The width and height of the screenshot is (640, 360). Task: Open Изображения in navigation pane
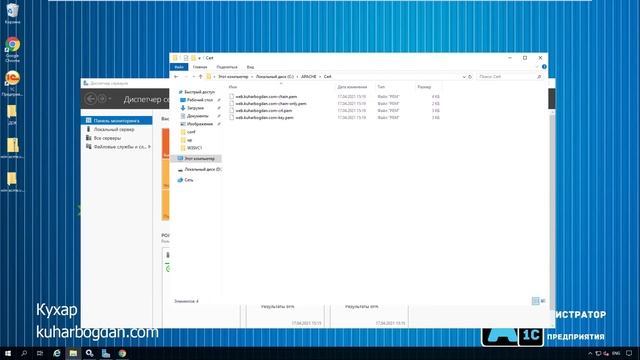coord(197,124)
